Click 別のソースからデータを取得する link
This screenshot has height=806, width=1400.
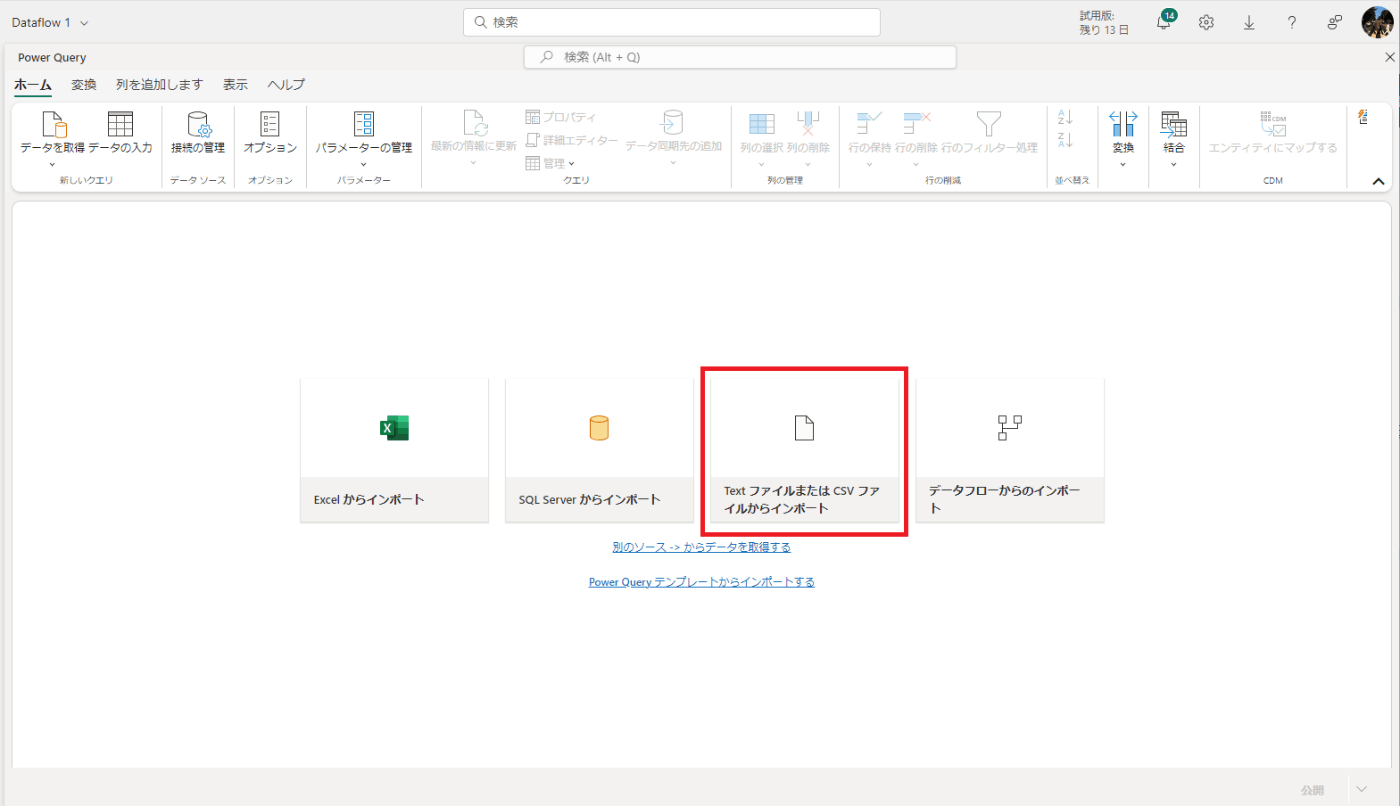point(702,547)
